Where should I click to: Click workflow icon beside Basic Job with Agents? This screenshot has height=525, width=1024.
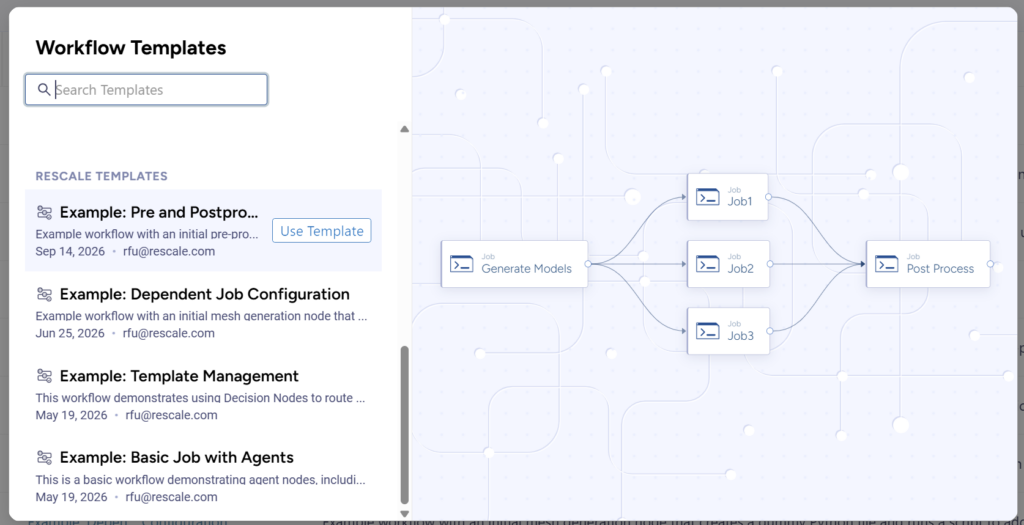44,457
